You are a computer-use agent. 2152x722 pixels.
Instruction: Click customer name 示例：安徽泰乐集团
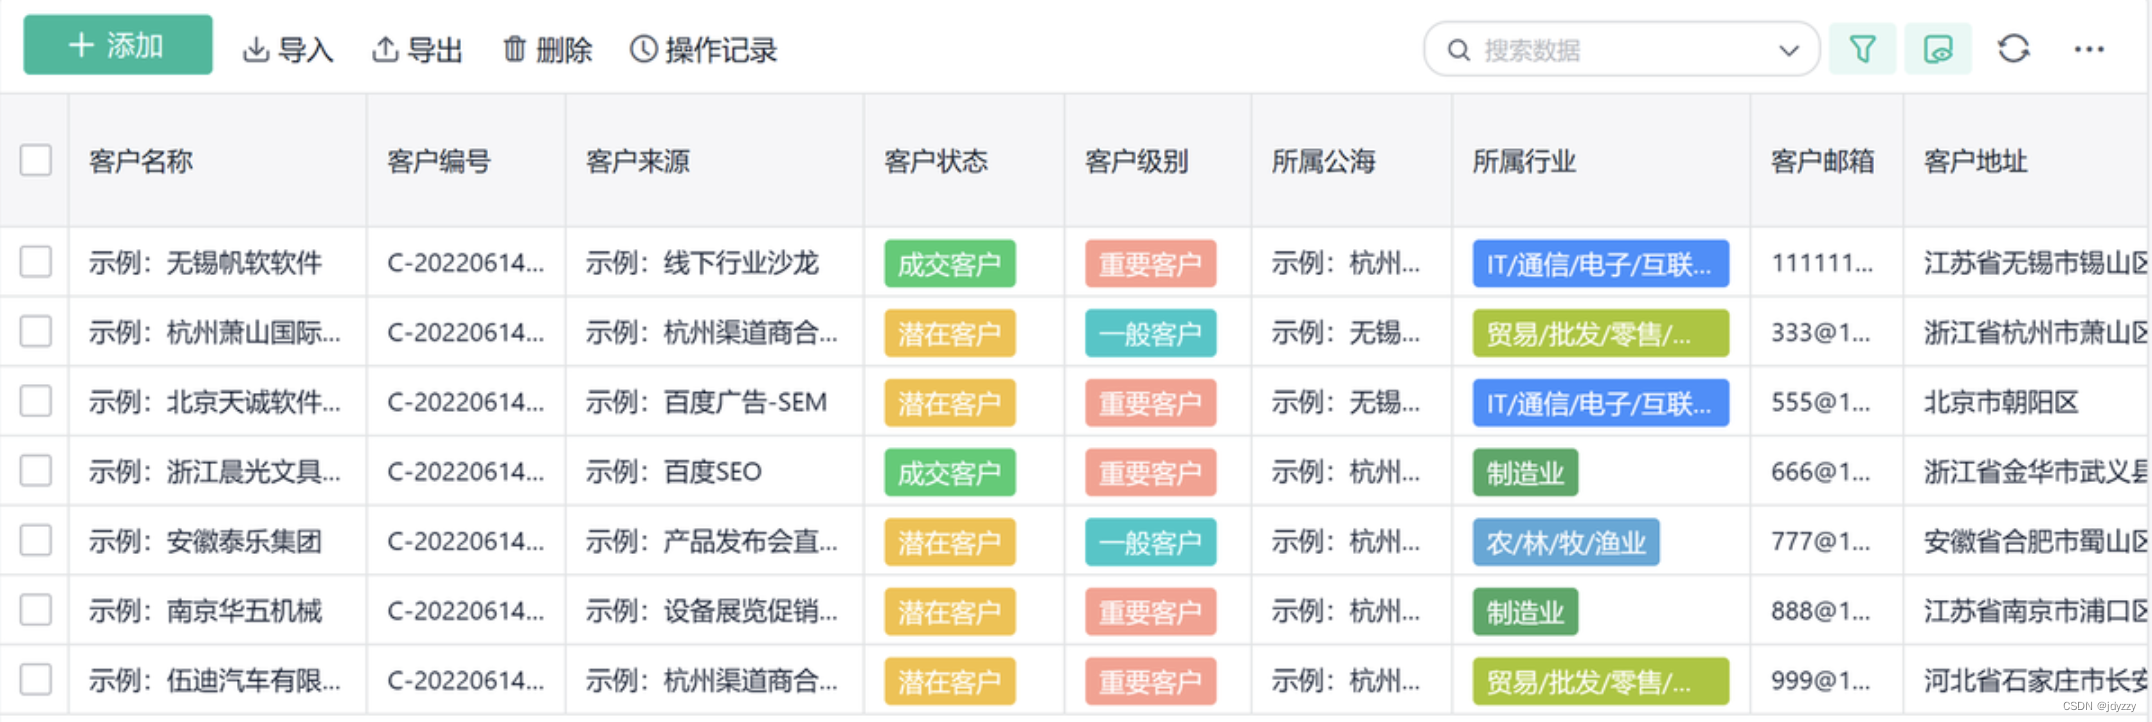205,541
